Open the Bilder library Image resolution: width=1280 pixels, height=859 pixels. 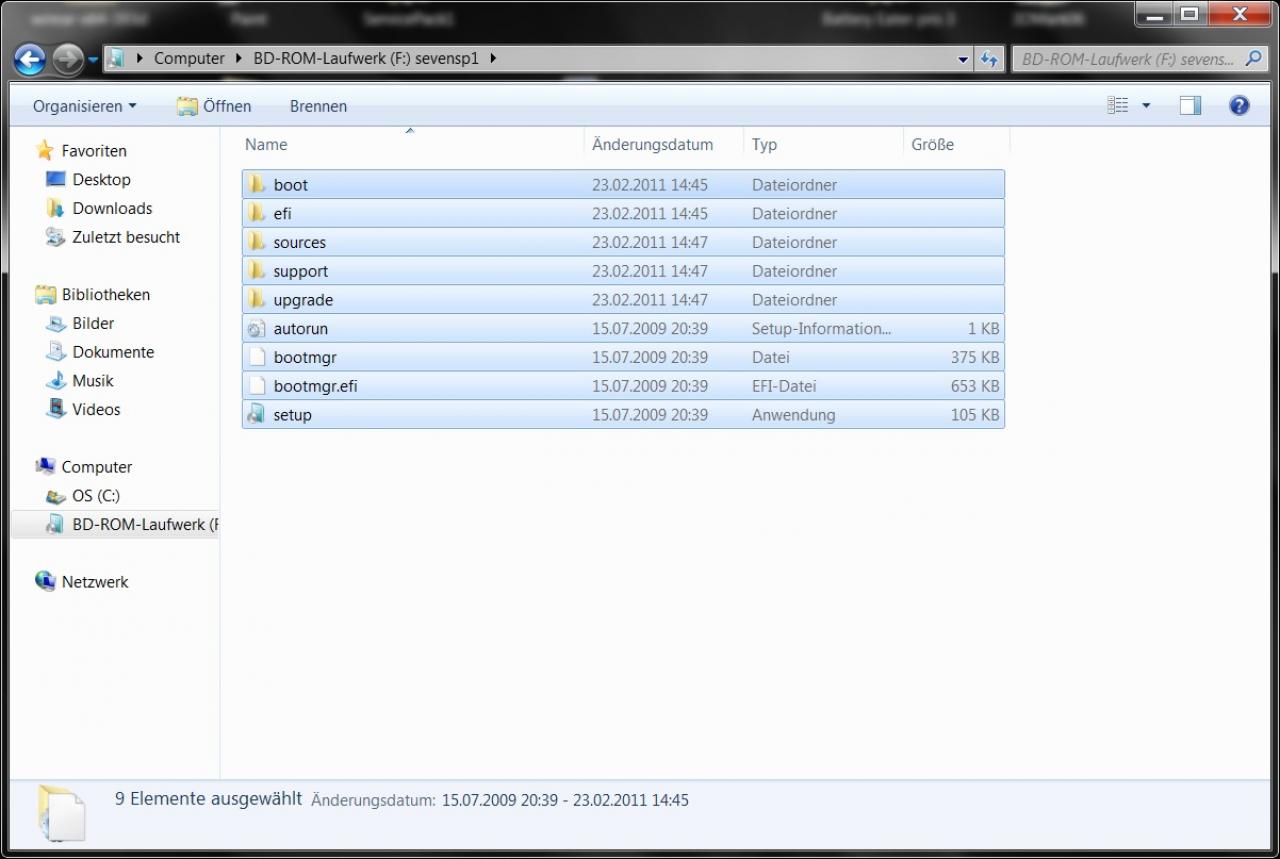pyautogui.click(x=93, y=323)
